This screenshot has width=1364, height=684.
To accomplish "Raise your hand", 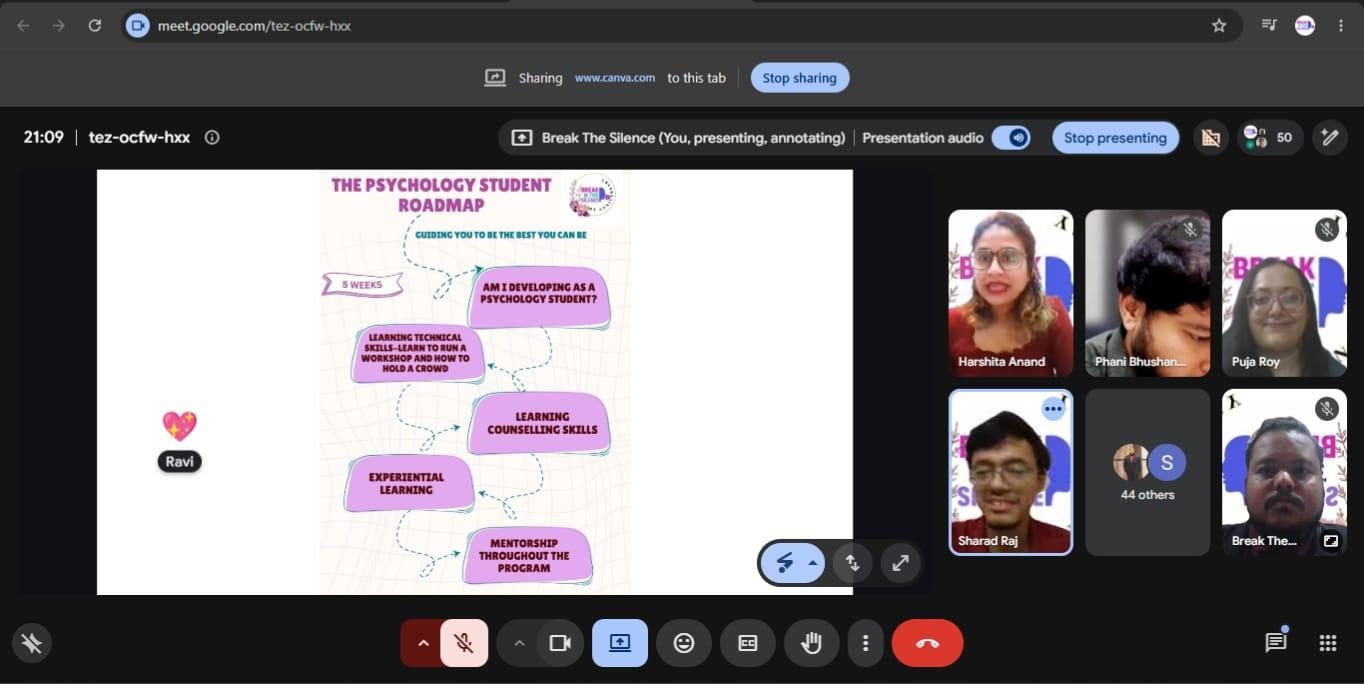I will click(x=812, y=643).
